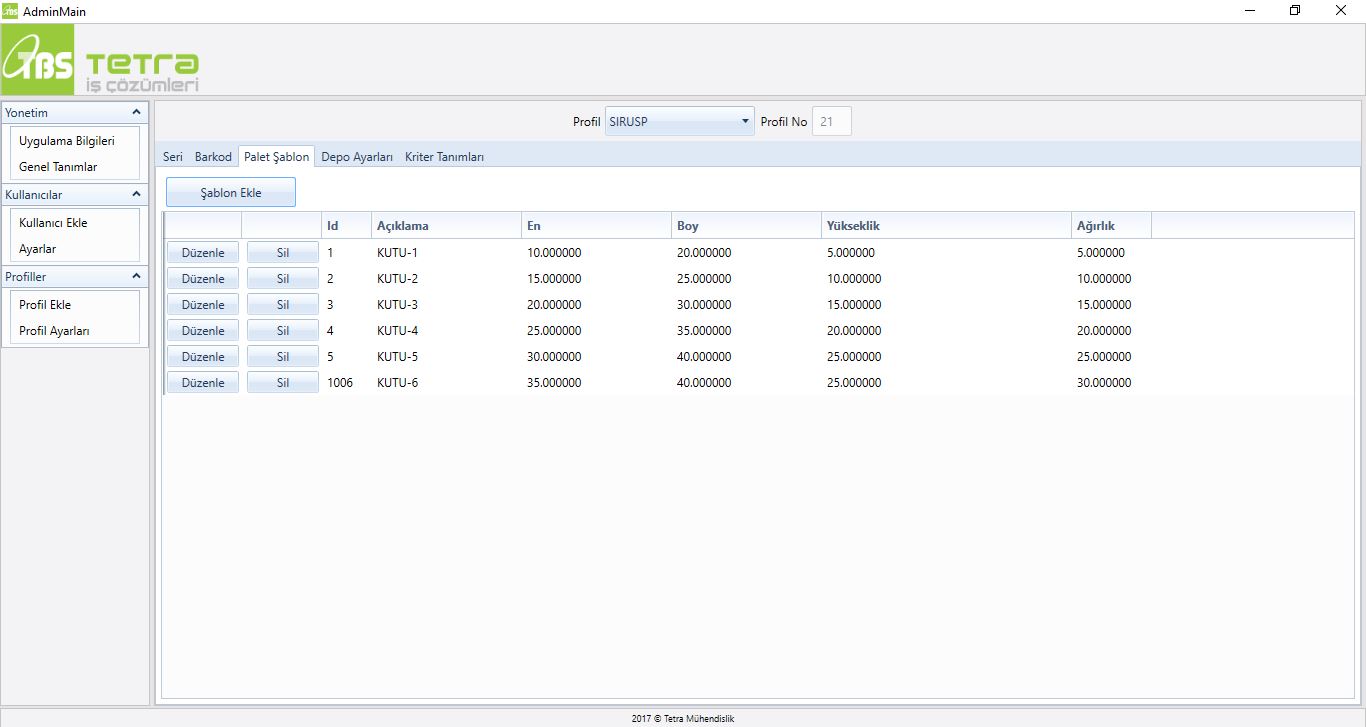Open the Depo Ayarları tab
Image resolution: width=1366 pixels, height=727 pixels.
pos(357,157)
